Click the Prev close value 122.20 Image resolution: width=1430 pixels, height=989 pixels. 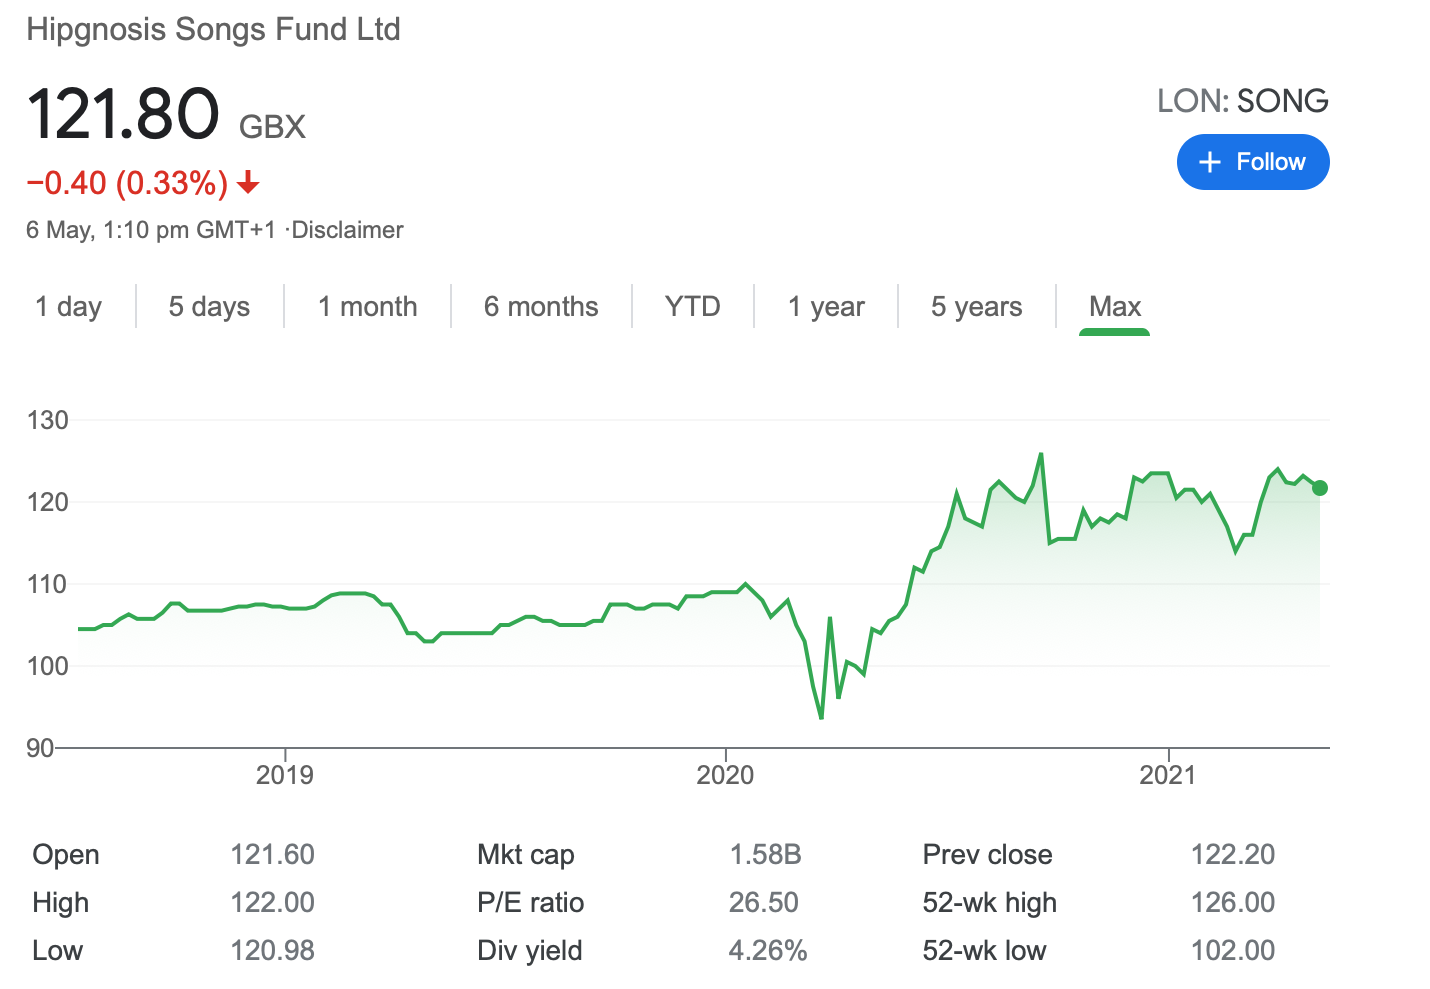coord(1233,854)
